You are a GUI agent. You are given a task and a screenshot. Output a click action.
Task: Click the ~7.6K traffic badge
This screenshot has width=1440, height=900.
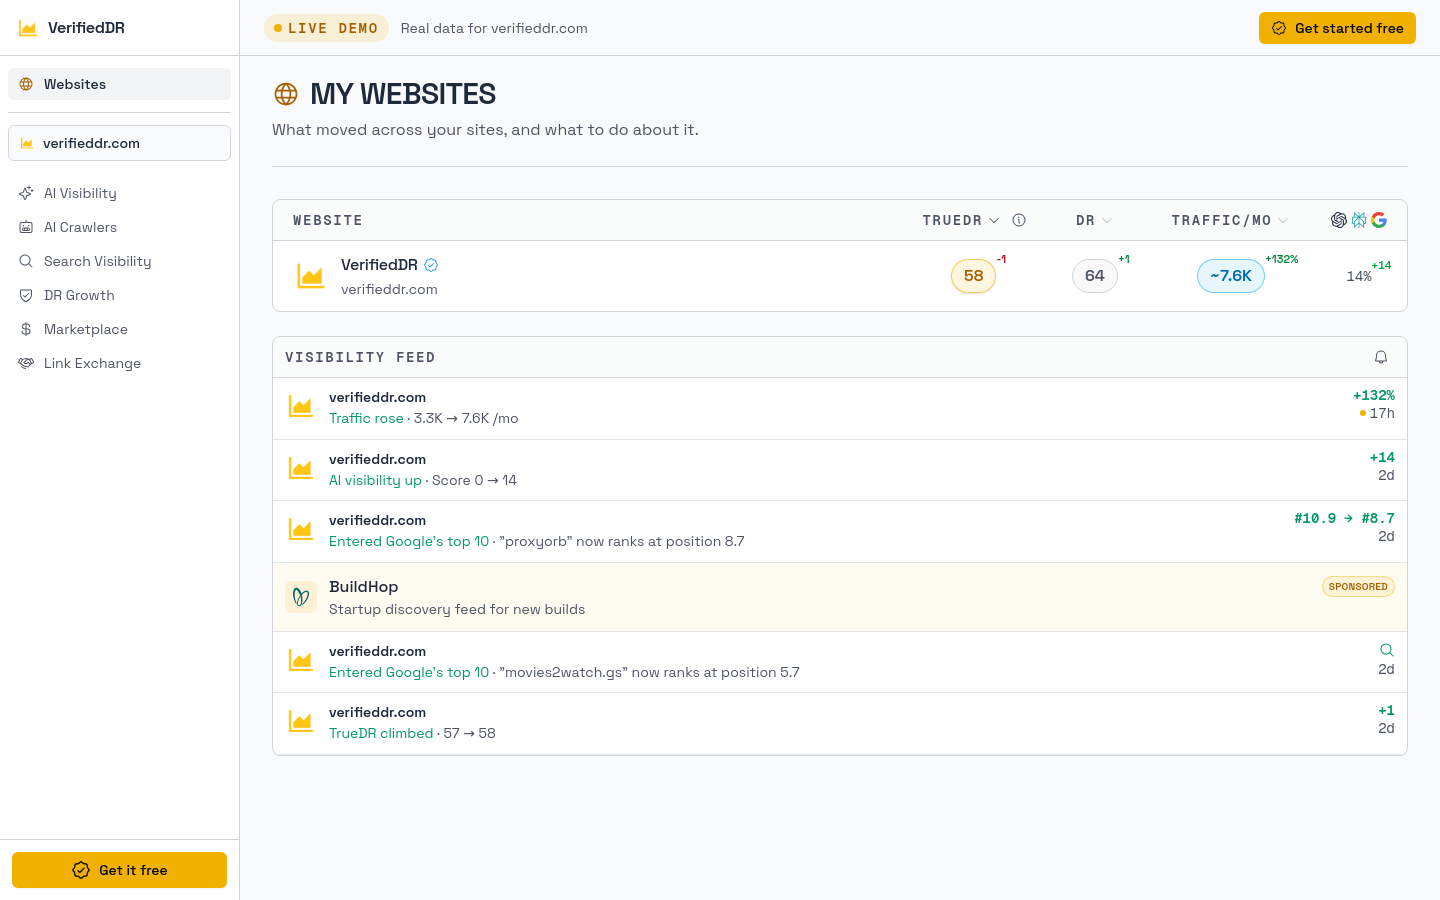pyautogui.click(x=1231, y=276)
